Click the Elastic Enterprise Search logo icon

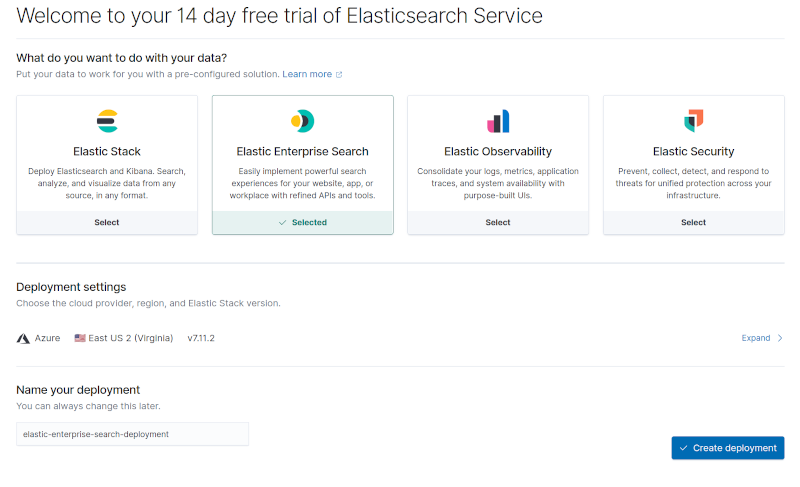(303, 121)
